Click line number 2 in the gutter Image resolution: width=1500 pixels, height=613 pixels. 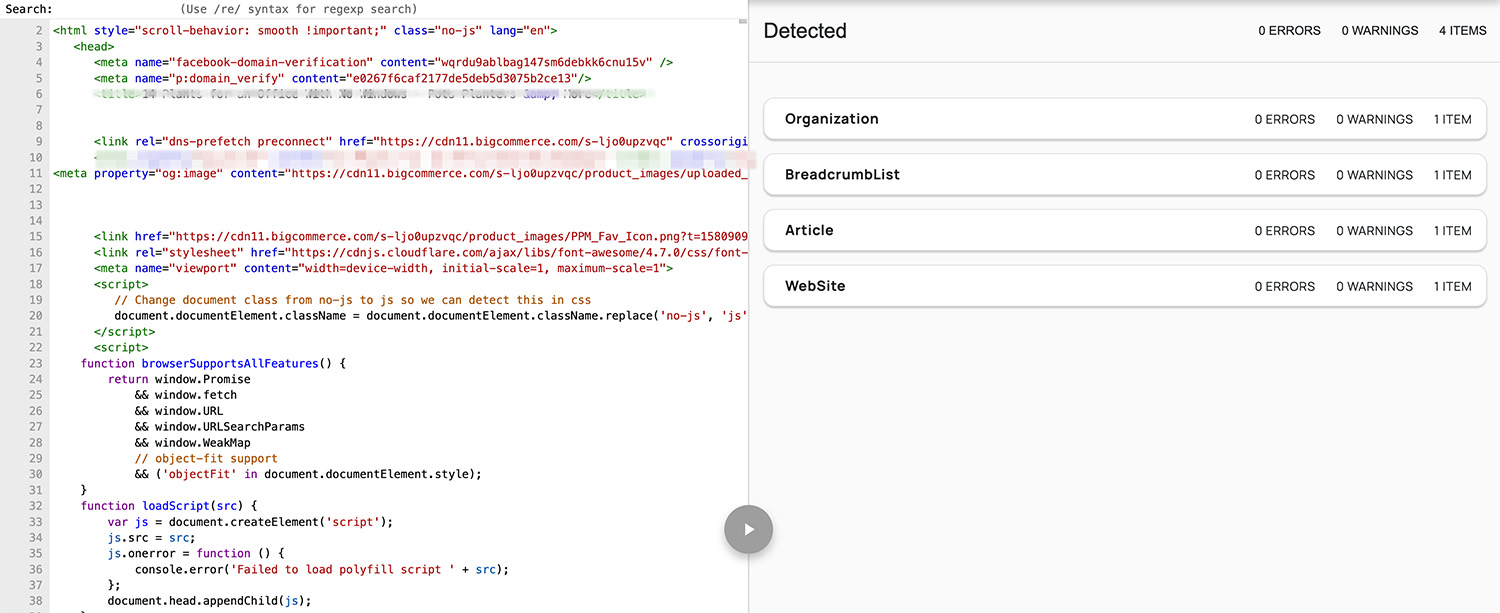39,30
